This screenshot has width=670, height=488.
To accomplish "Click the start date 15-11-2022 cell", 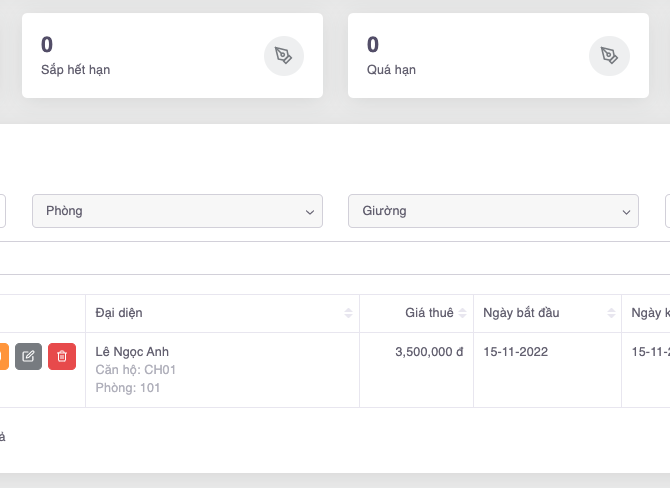I will pyautogui.click(x=515, y=352).
